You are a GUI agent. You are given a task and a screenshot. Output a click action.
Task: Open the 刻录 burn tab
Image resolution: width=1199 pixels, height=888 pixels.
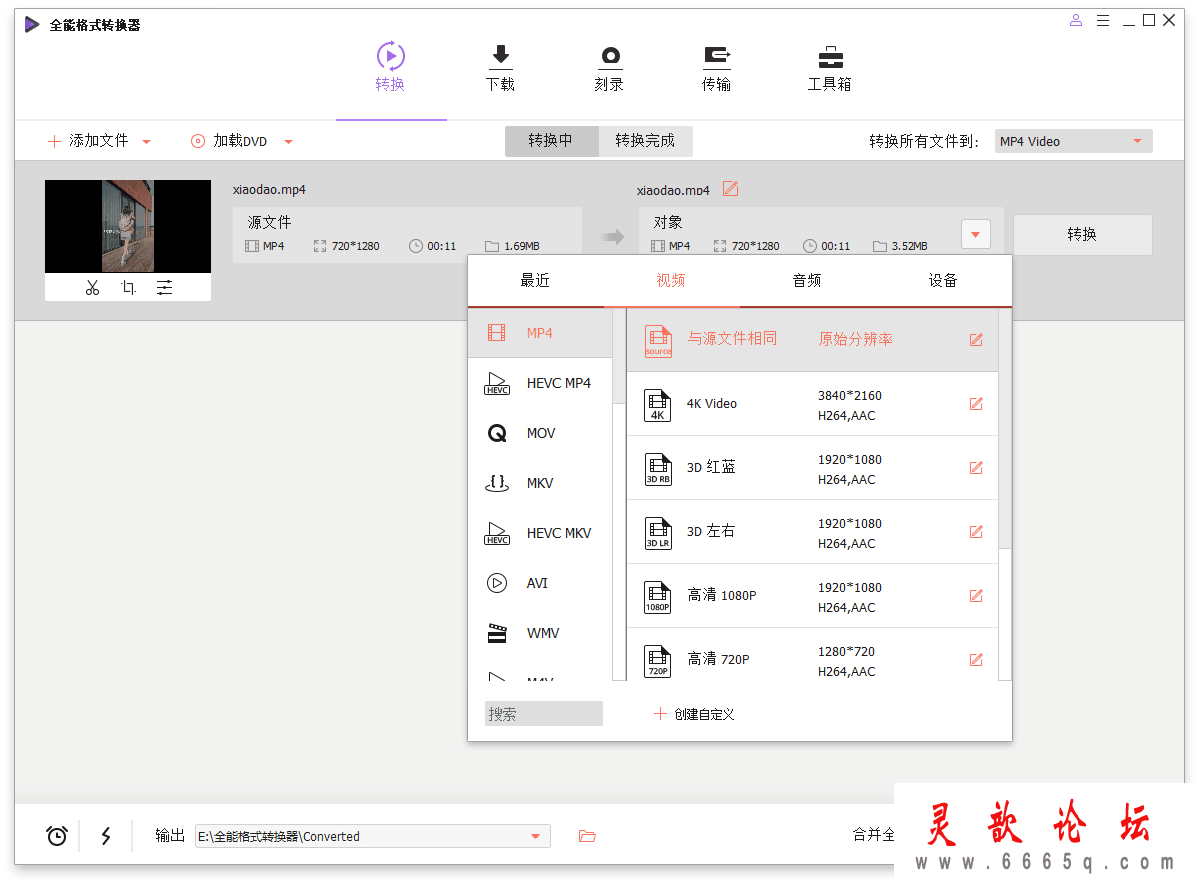pos(609,67)
